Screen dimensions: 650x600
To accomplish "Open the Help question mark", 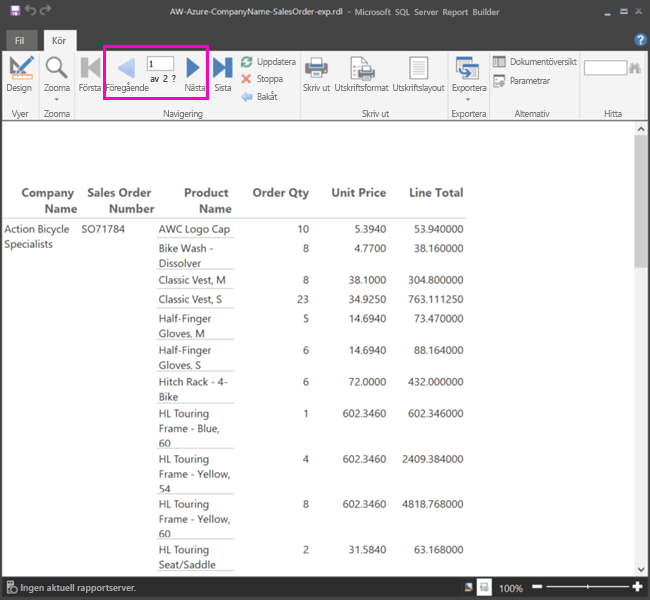I will point(640,40).
